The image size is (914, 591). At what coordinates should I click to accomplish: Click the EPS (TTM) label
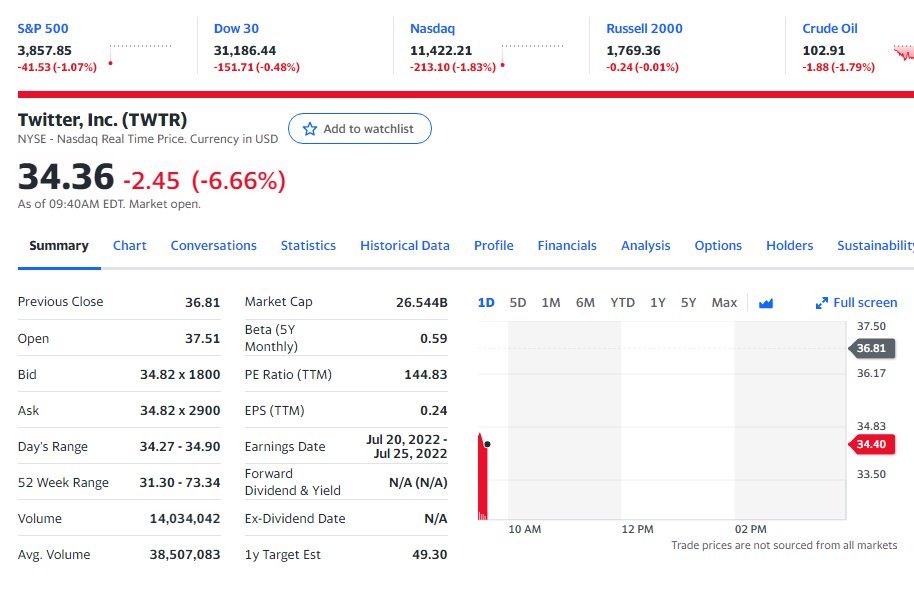pos(275,411)
